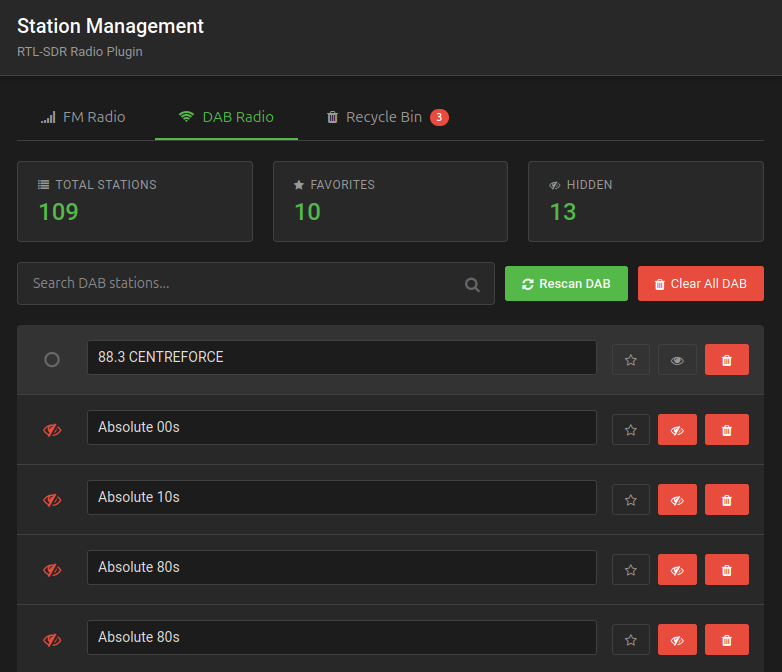Star the Absolute 10s station

pyautogui.click(x=630, y=500)
